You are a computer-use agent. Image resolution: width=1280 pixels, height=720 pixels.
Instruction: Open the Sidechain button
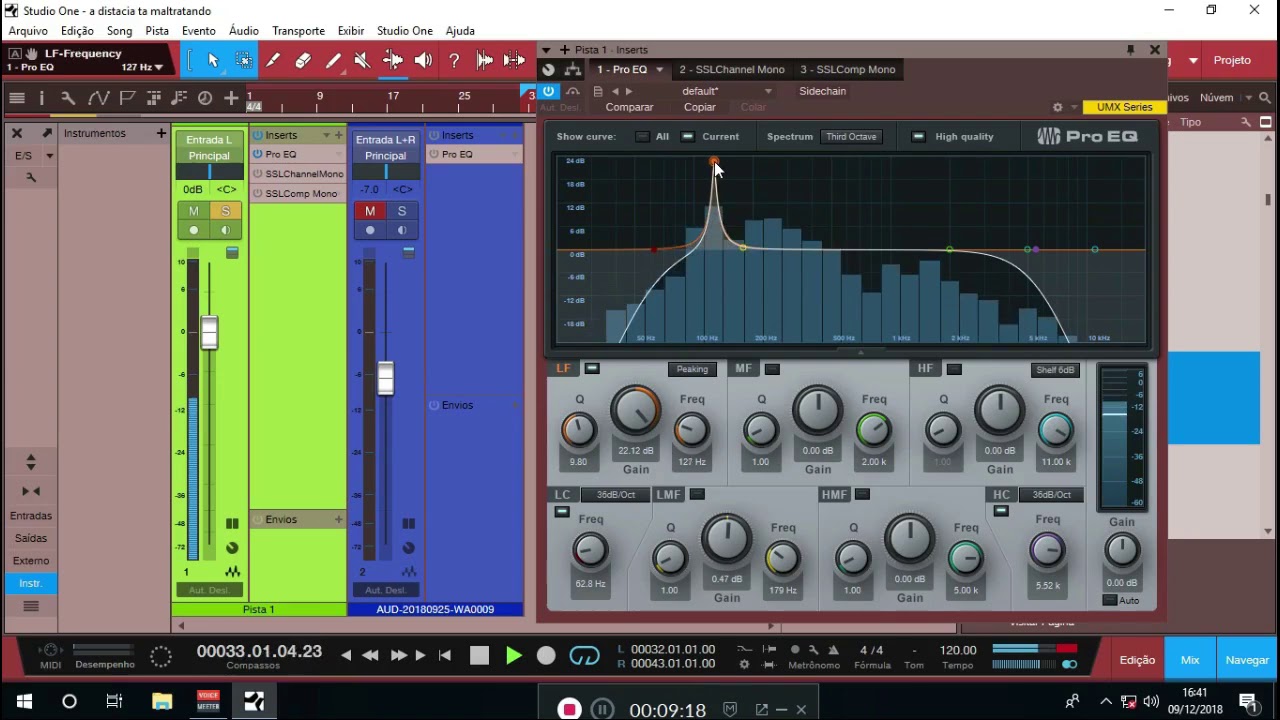(822, 91)
